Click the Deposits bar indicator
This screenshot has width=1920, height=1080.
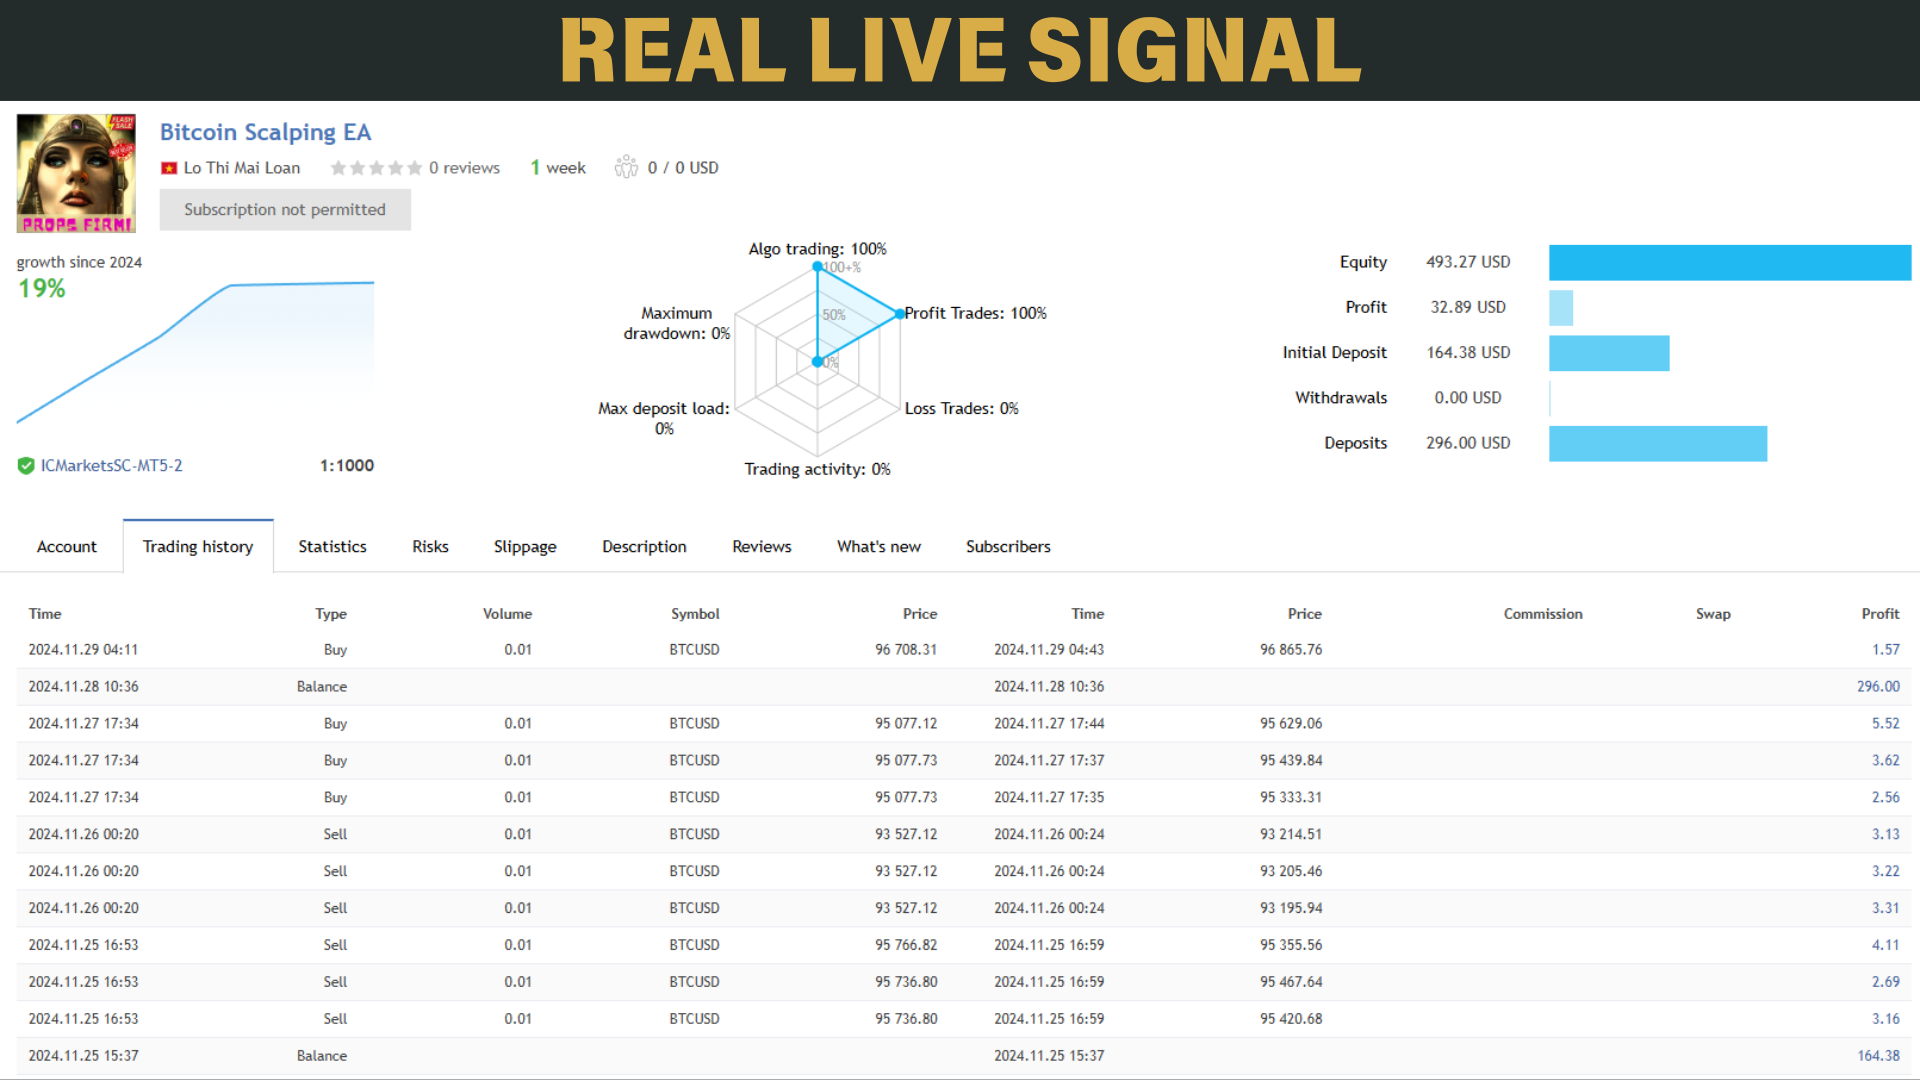point(1658,443)
